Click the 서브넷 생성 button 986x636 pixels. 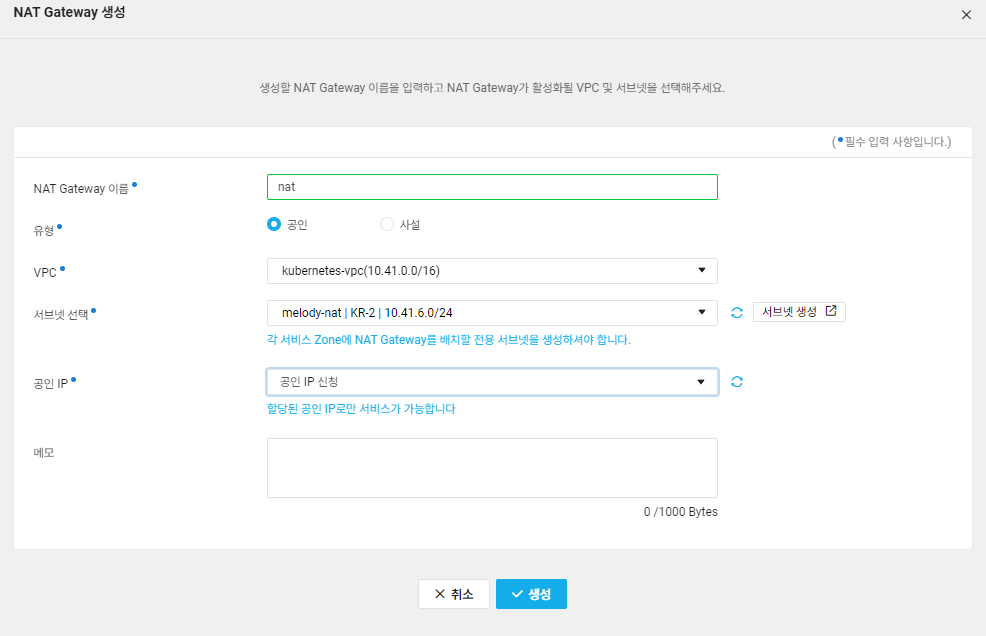pyautogui.click(x=799, y=312)
